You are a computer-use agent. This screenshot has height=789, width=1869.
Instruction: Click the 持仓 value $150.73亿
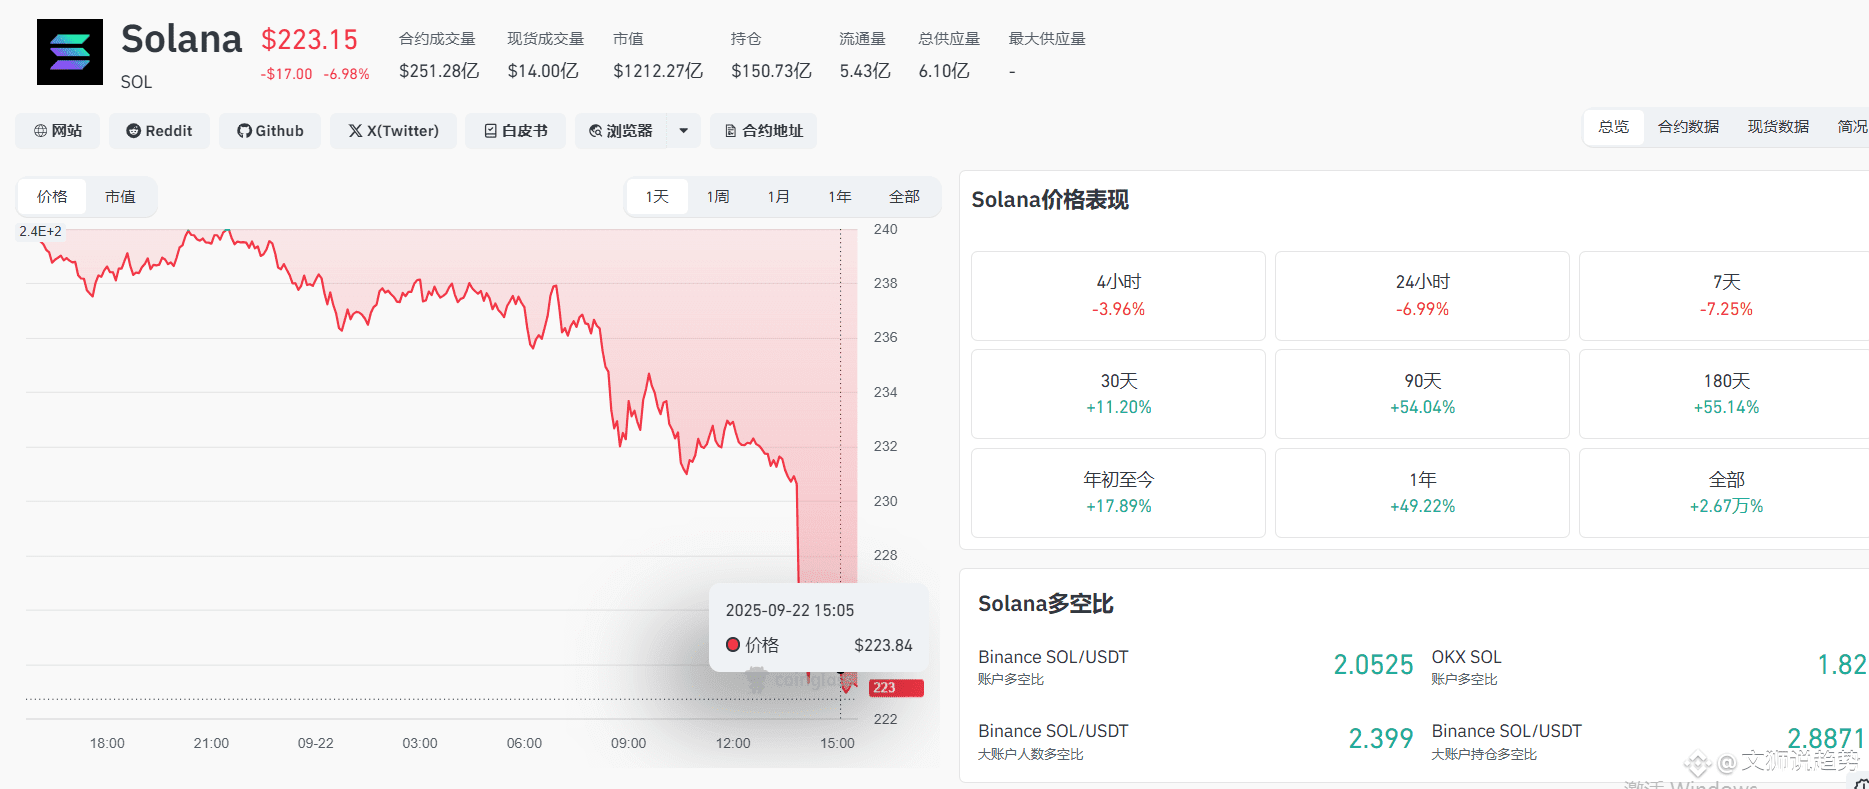click(771, 71)
